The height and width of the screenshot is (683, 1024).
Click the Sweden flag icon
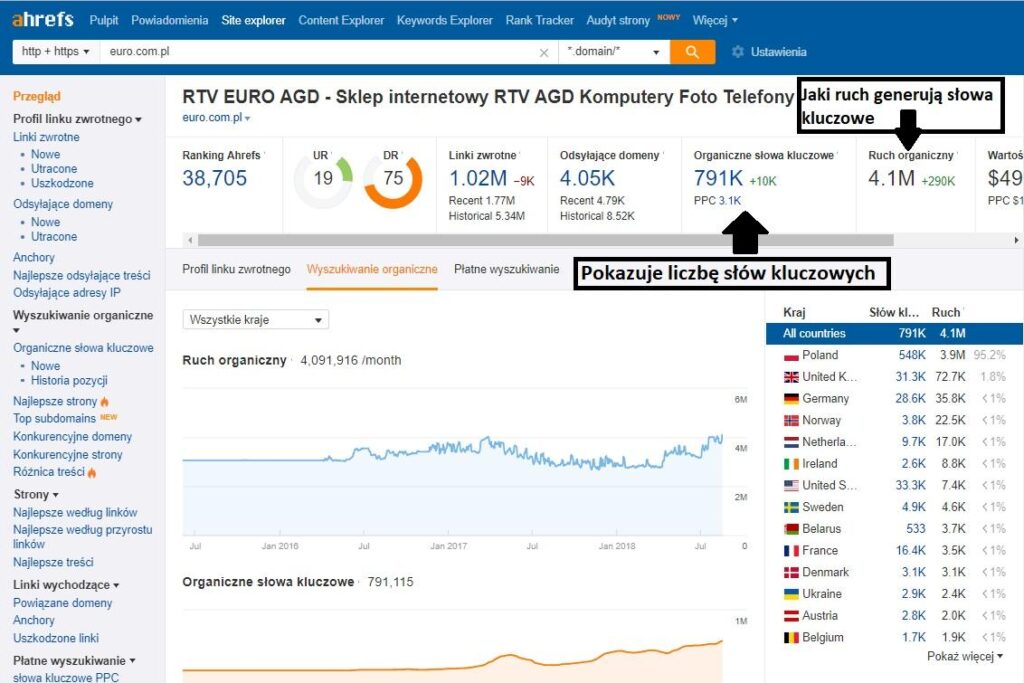point(791,507)
